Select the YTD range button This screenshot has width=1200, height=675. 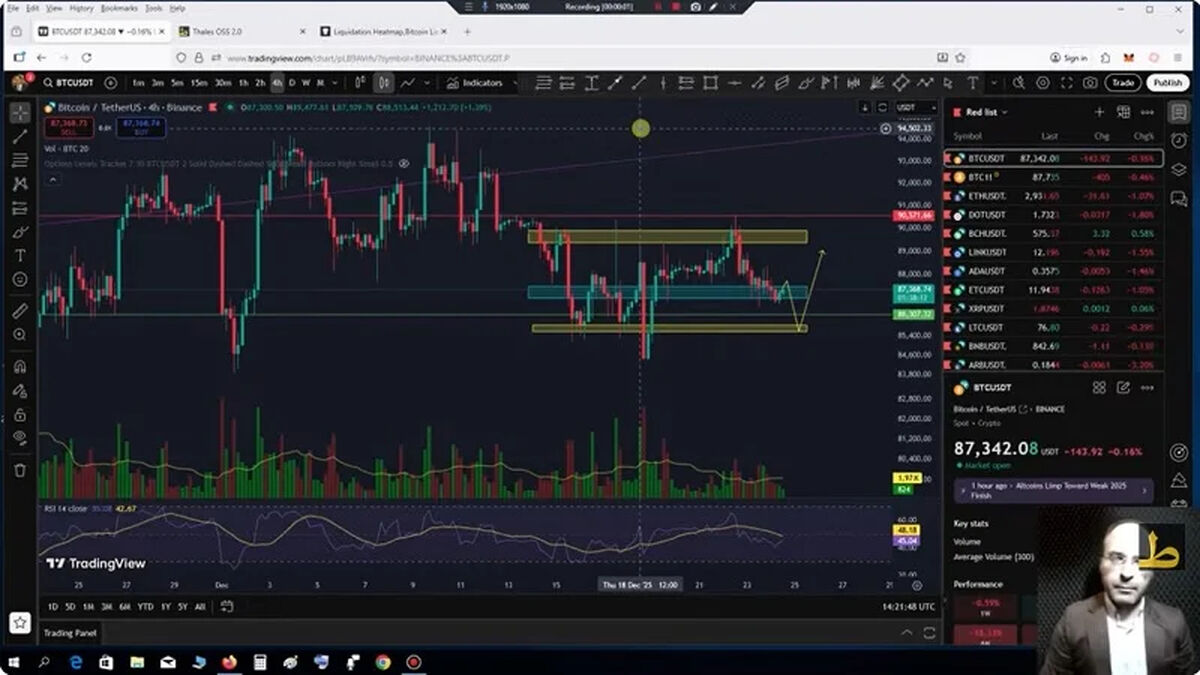click(145, 606)
